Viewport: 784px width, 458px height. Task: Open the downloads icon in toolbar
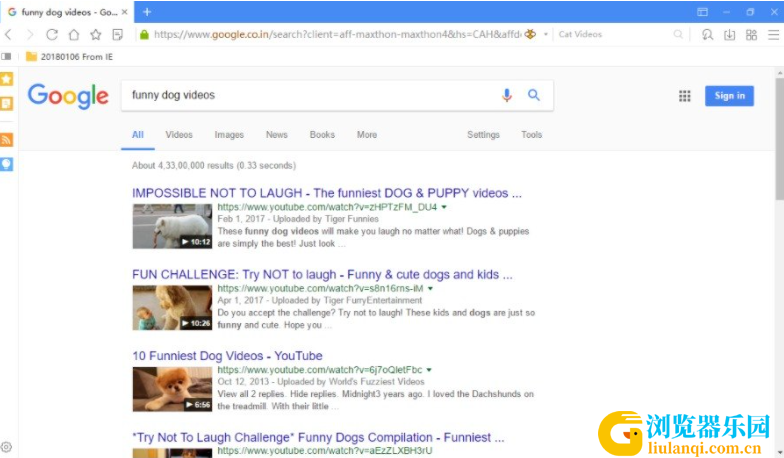730,34
